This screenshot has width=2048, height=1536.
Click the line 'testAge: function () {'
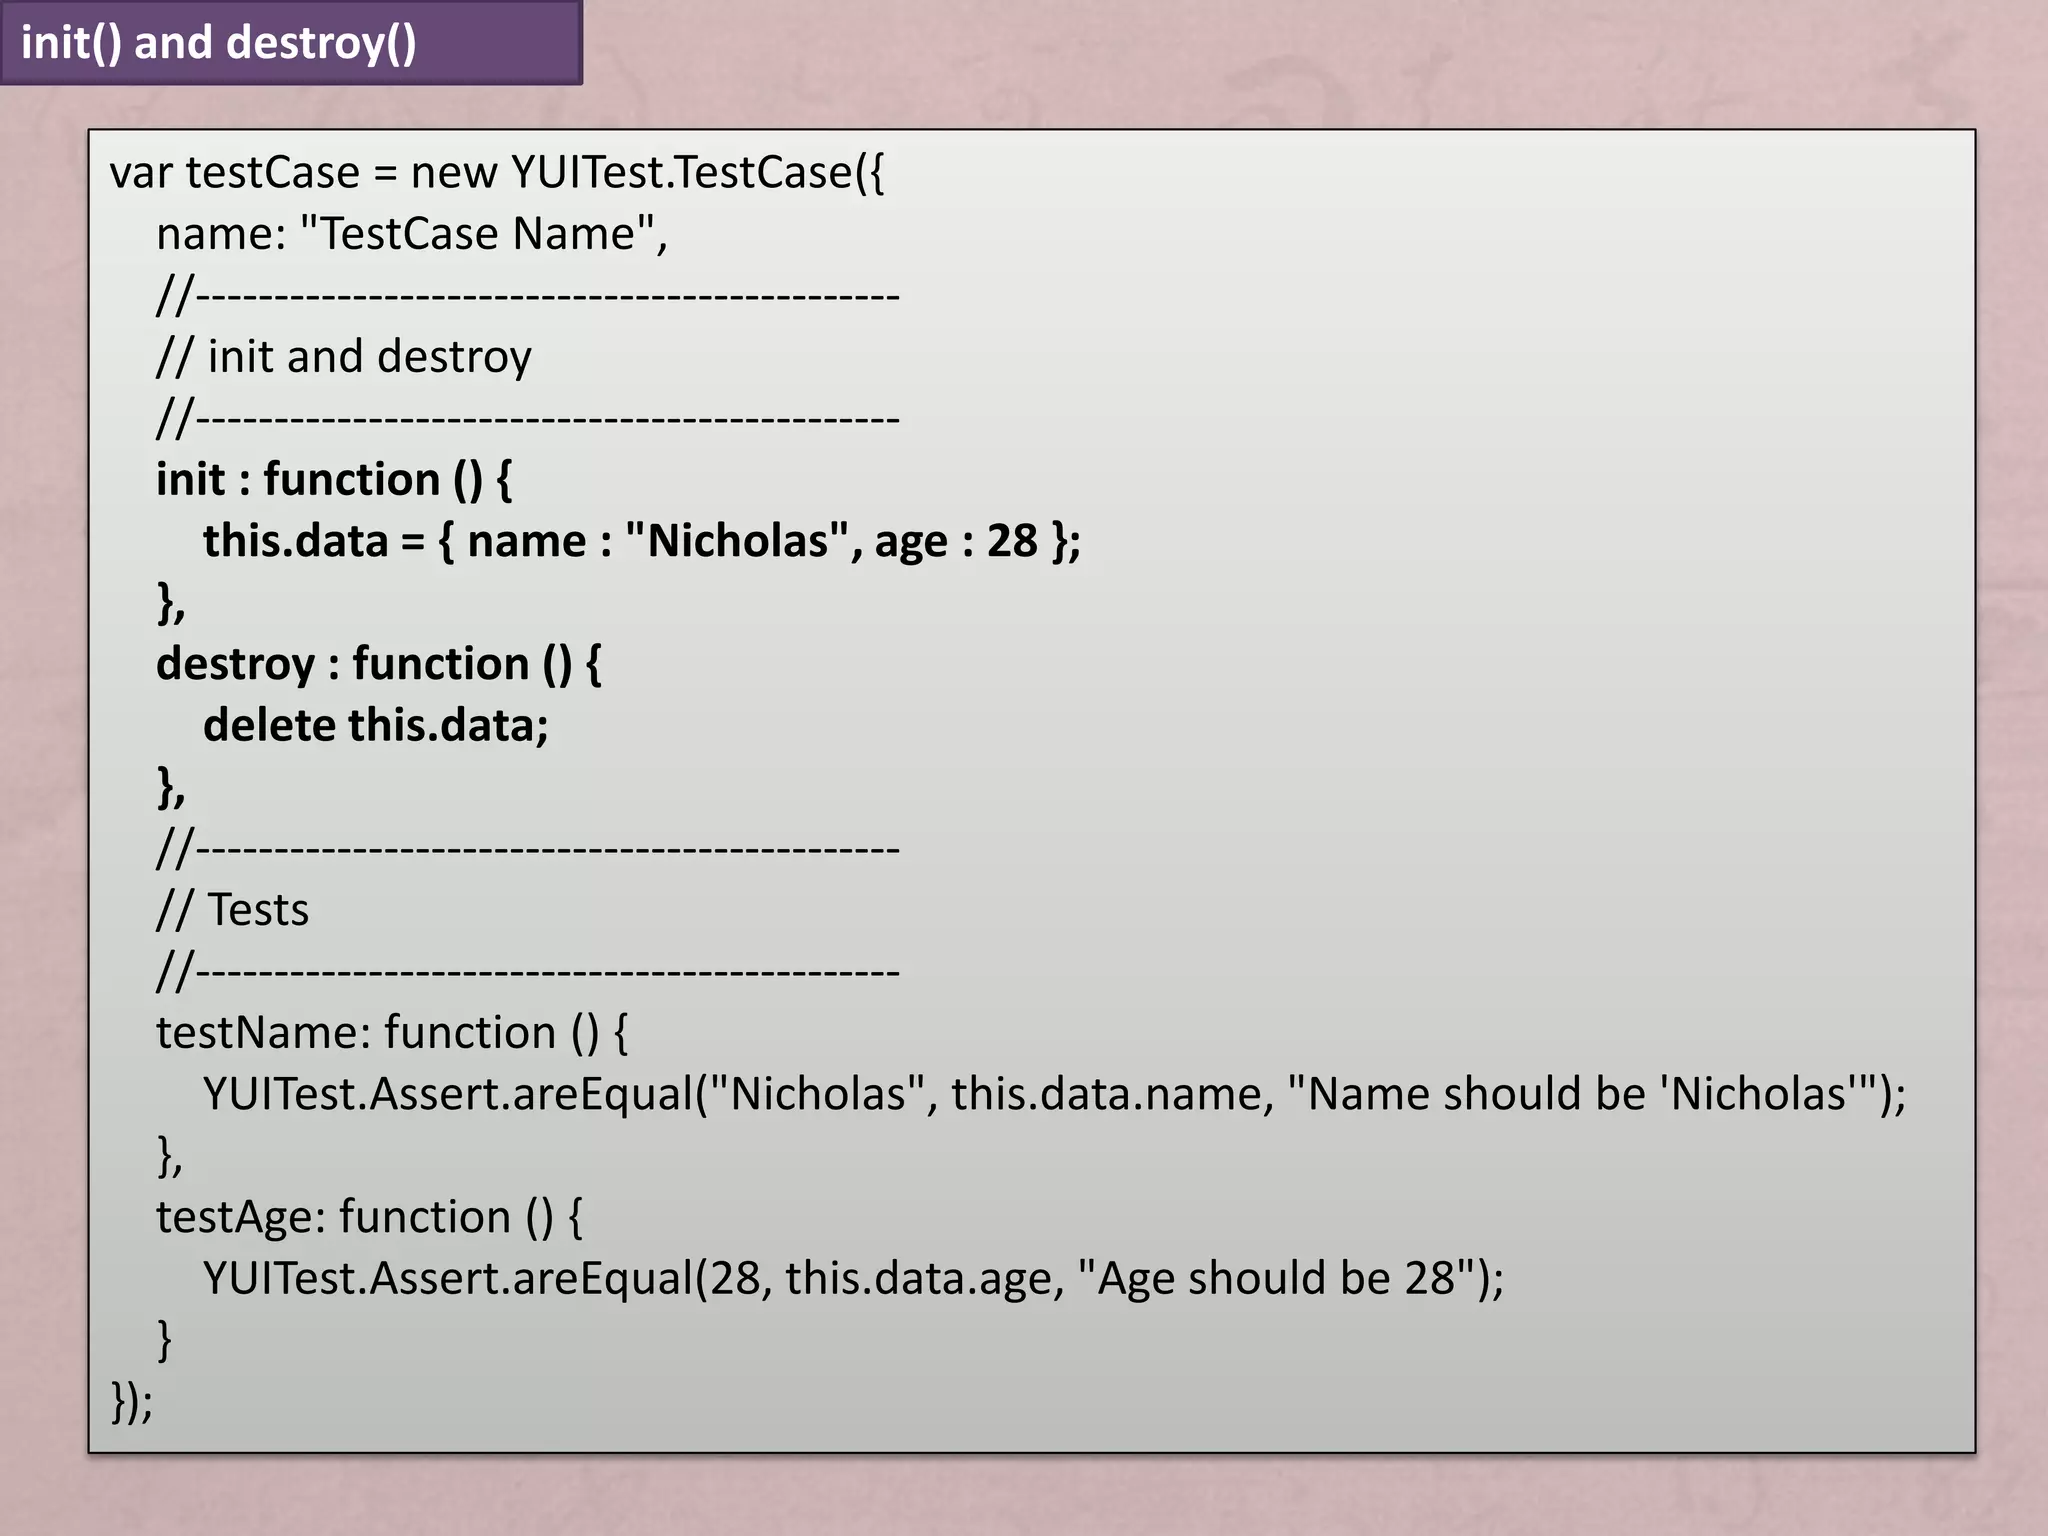[x=369, y=1217]
